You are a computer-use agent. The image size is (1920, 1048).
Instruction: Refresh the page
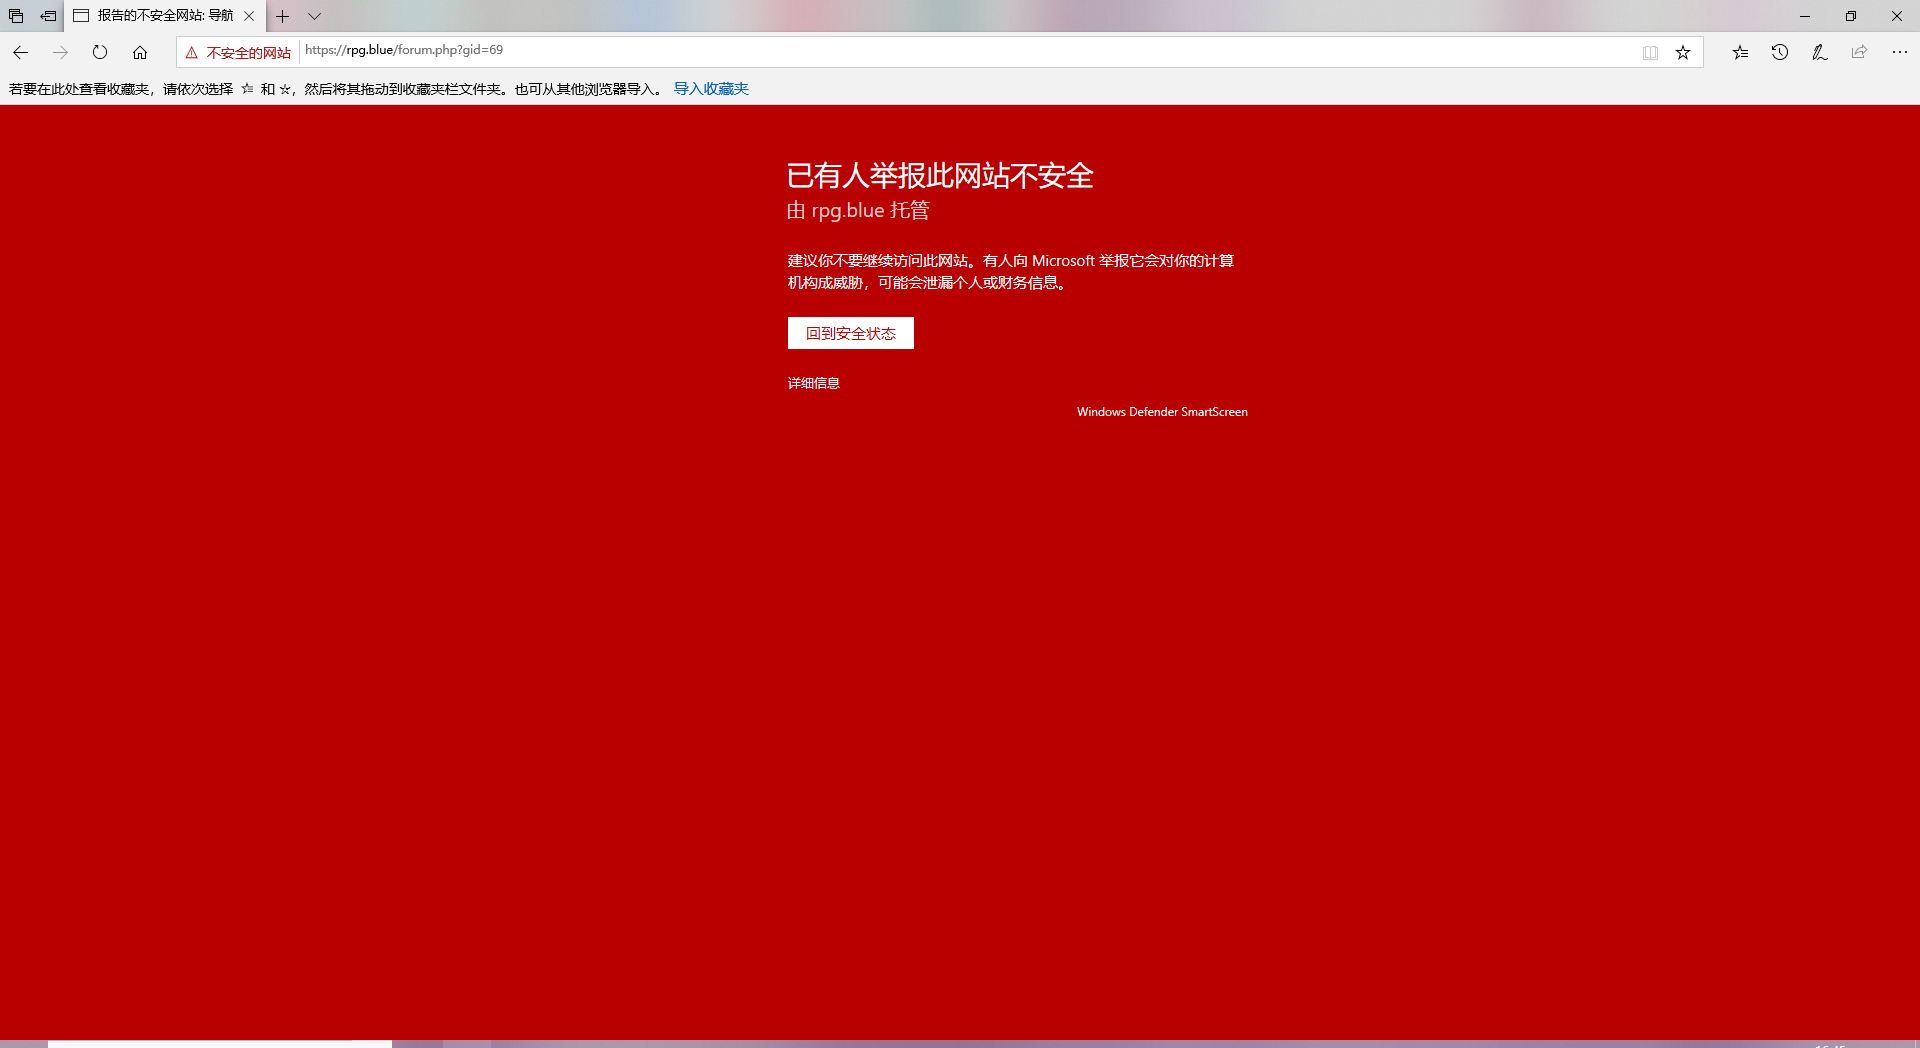(x=100, y=52)
